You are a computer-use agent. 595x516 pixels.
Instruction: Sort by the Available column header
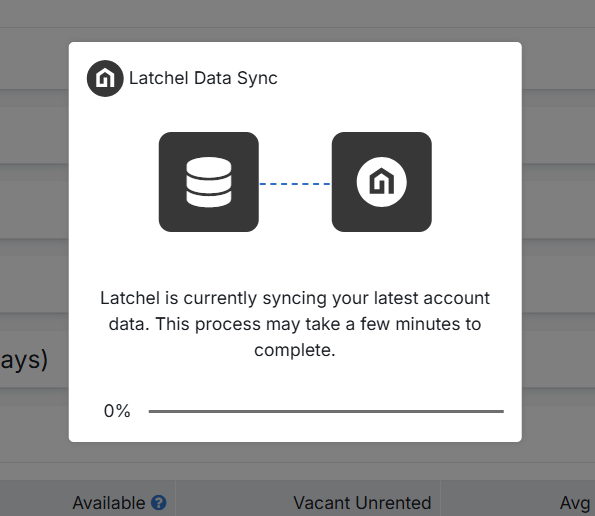[109, 503]
